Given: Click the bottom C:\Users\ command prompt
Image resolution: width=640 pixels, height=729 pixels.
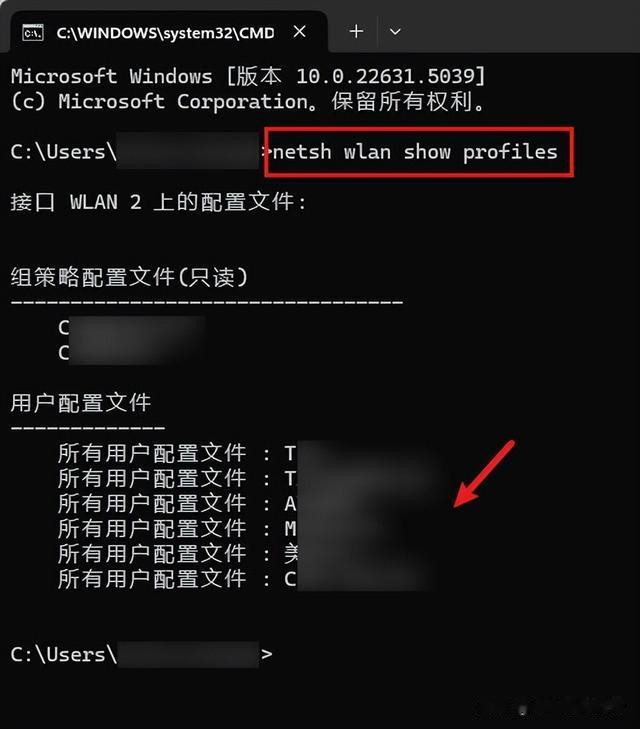Looking at the screenshot, I should click(x=141, y=654).
